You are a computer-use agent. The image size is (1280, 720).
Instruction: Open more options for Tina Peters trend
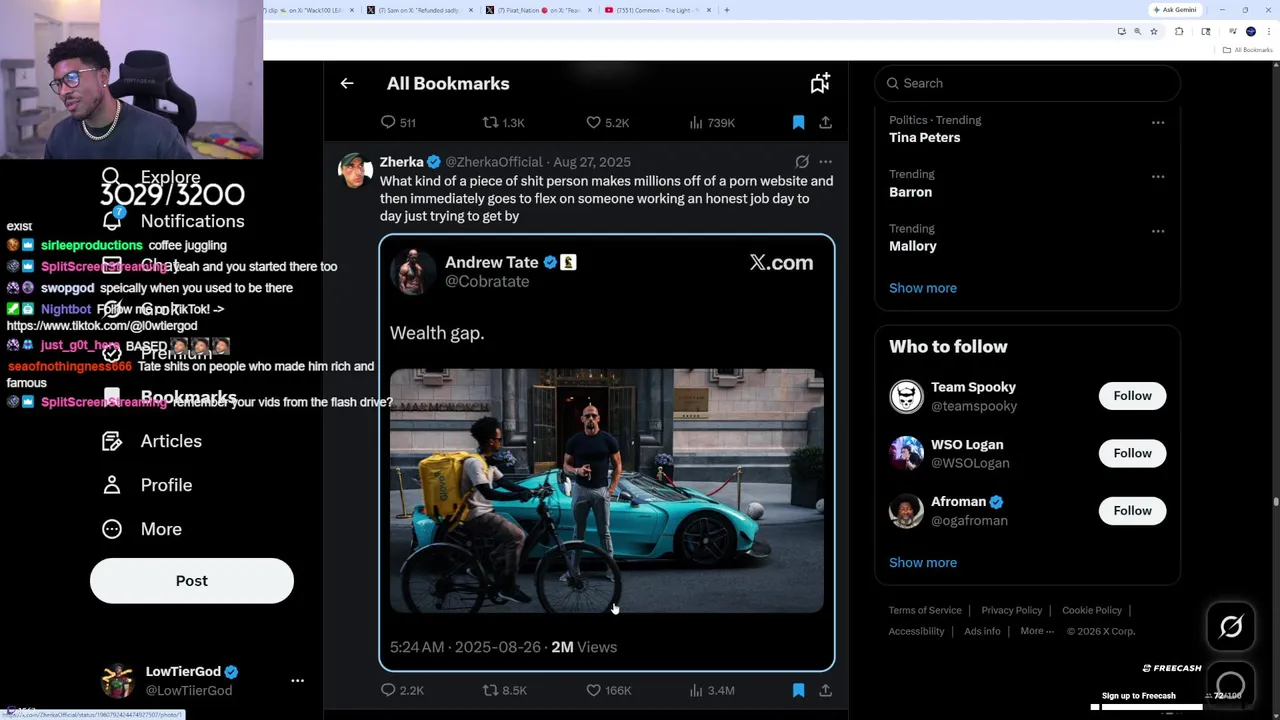click(x=1158, y=123)
